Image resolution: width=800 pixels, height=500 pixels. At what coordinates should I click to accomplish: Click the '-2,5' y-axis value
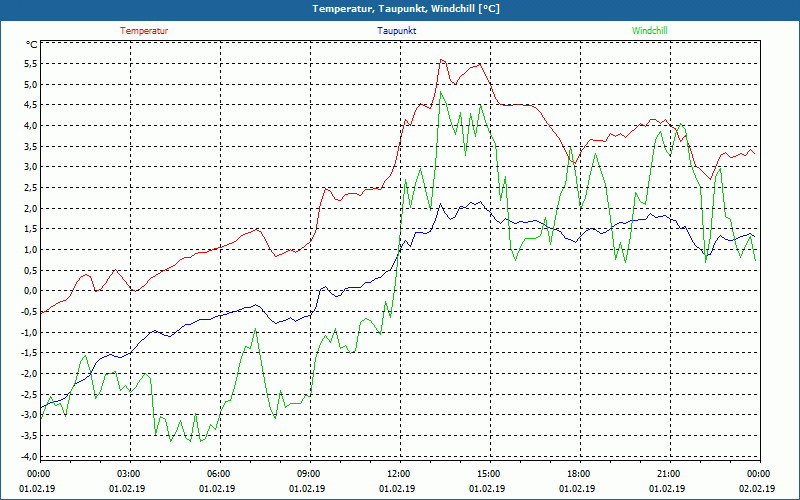pos(30,394)
